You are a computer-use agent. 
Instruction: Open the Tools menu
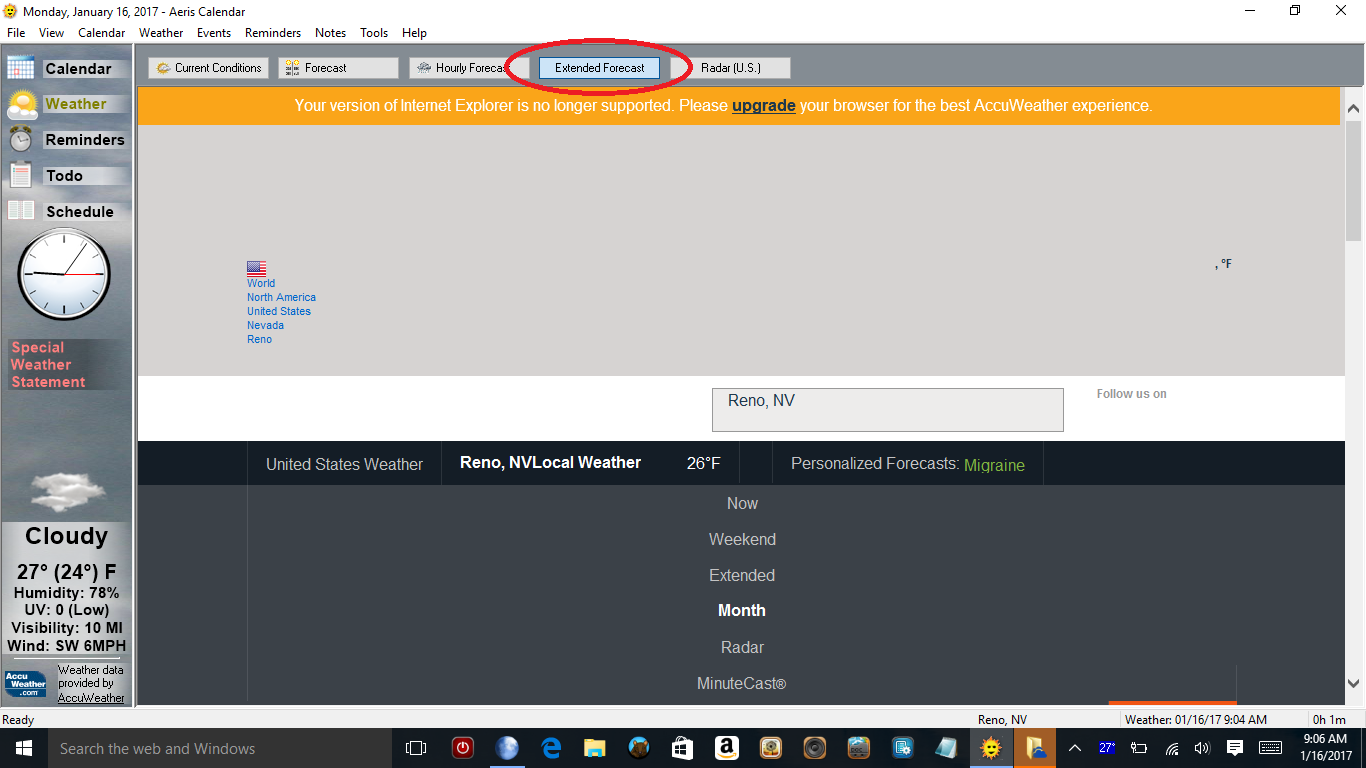point(374,33)
